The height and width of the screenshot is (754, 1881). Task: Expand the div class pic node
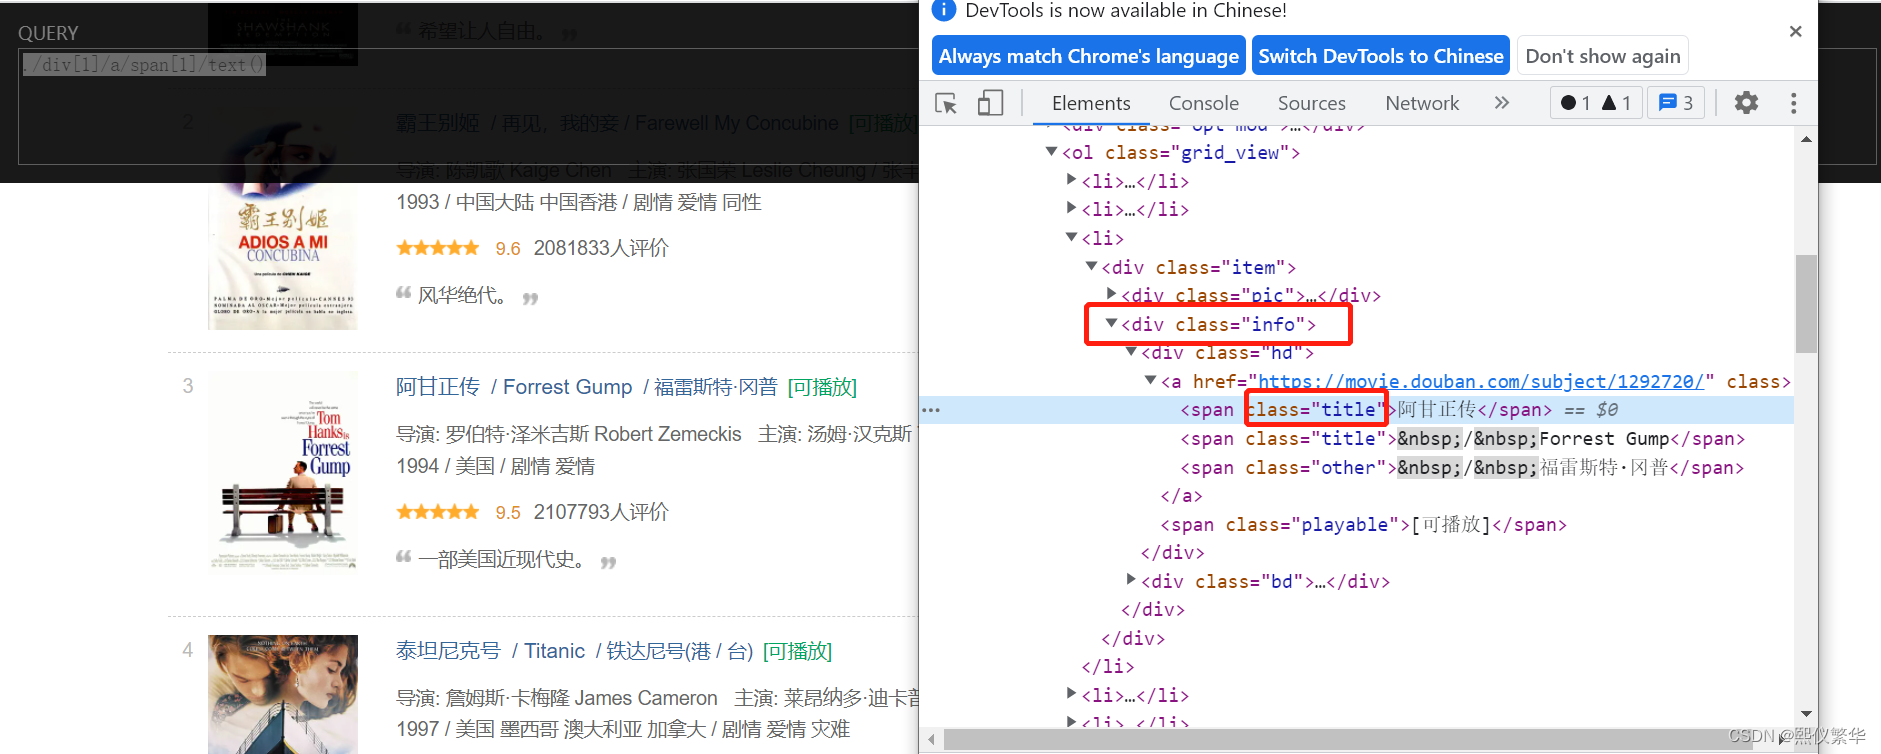pyautogui.click(x=1111, y=294)
